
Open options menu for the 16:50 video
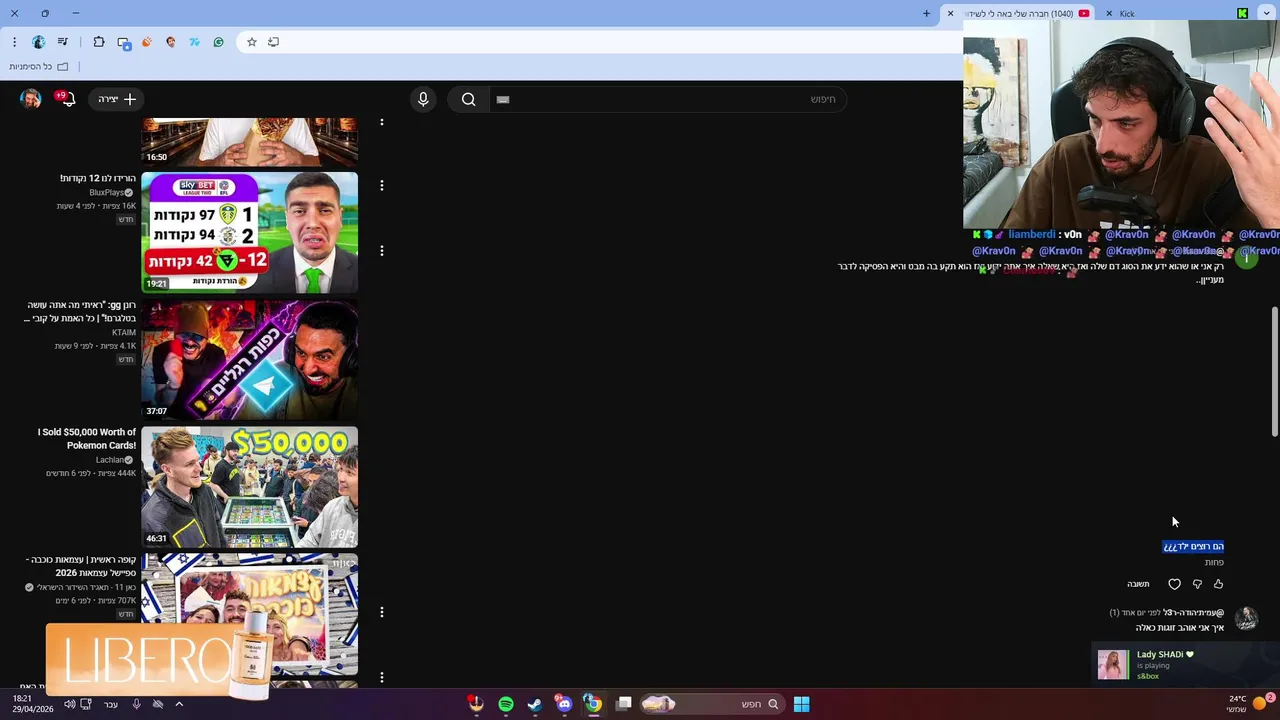pyautogui.click(x=381, y=122)
